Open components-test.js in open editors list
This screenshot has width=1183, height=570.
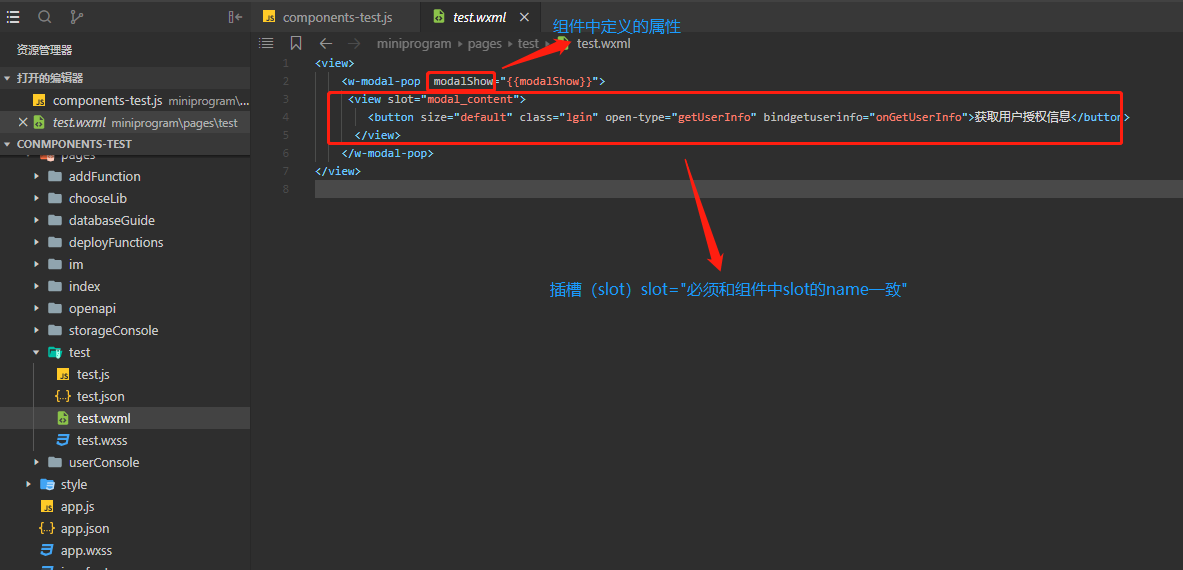[x=124, y=100]
